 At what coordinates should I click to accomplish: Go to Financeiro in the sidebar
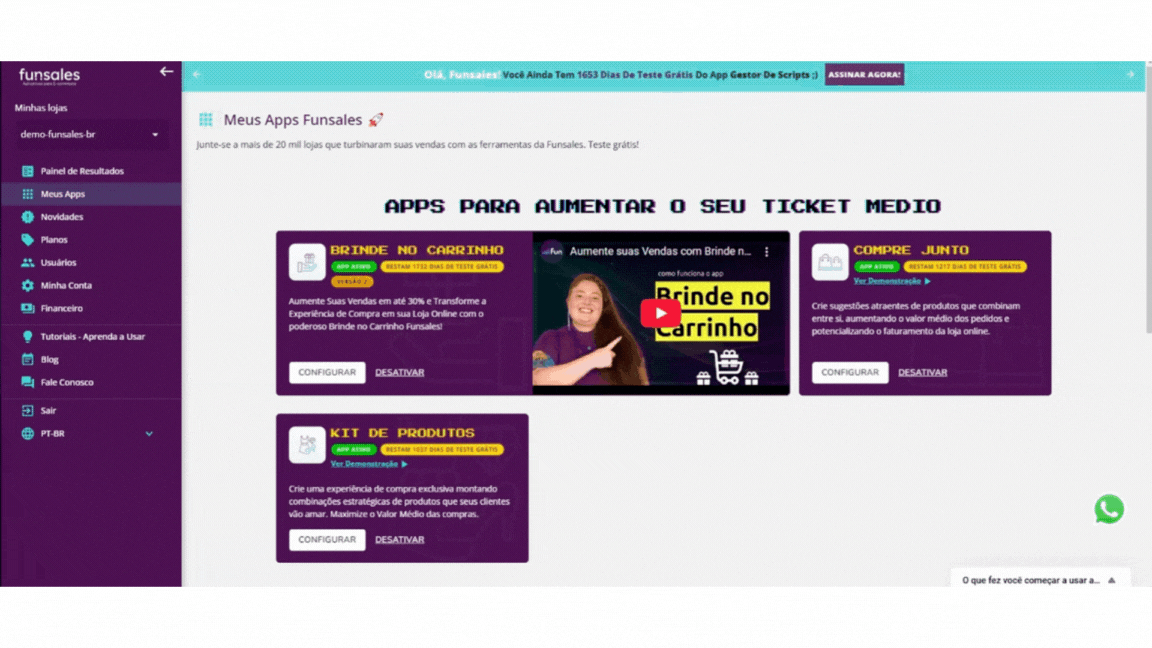(62, 309)
